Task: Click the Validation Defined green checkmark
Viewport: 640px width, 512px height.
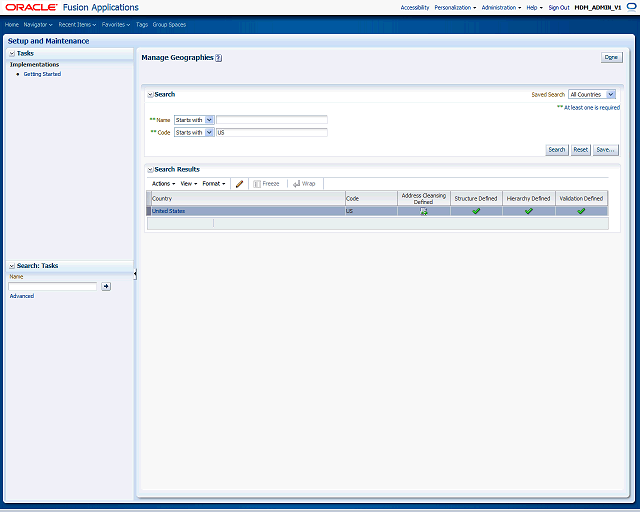Action: click(581, 211)
